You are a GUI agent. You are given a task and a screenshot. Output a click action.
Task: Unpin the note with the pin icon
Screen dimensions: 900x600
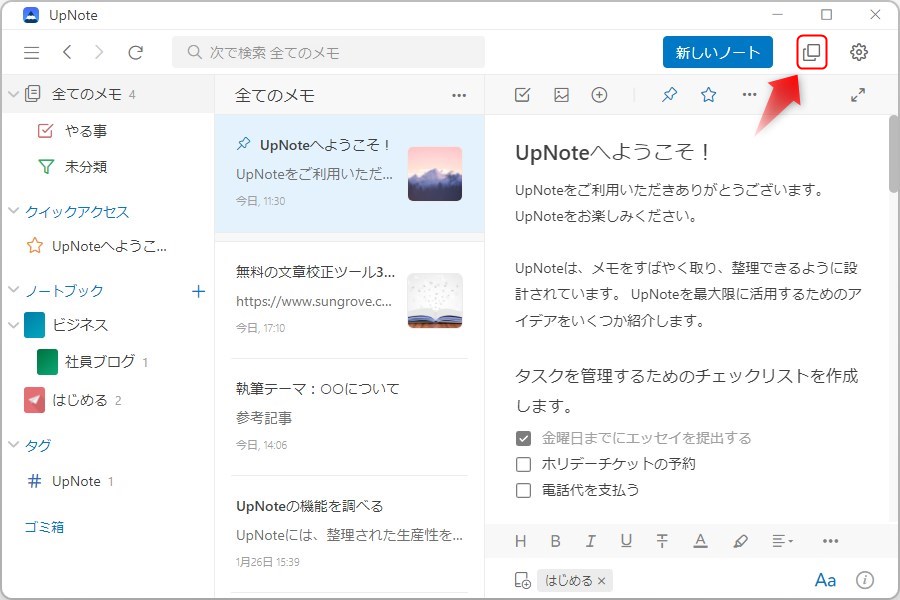[669, 94]
